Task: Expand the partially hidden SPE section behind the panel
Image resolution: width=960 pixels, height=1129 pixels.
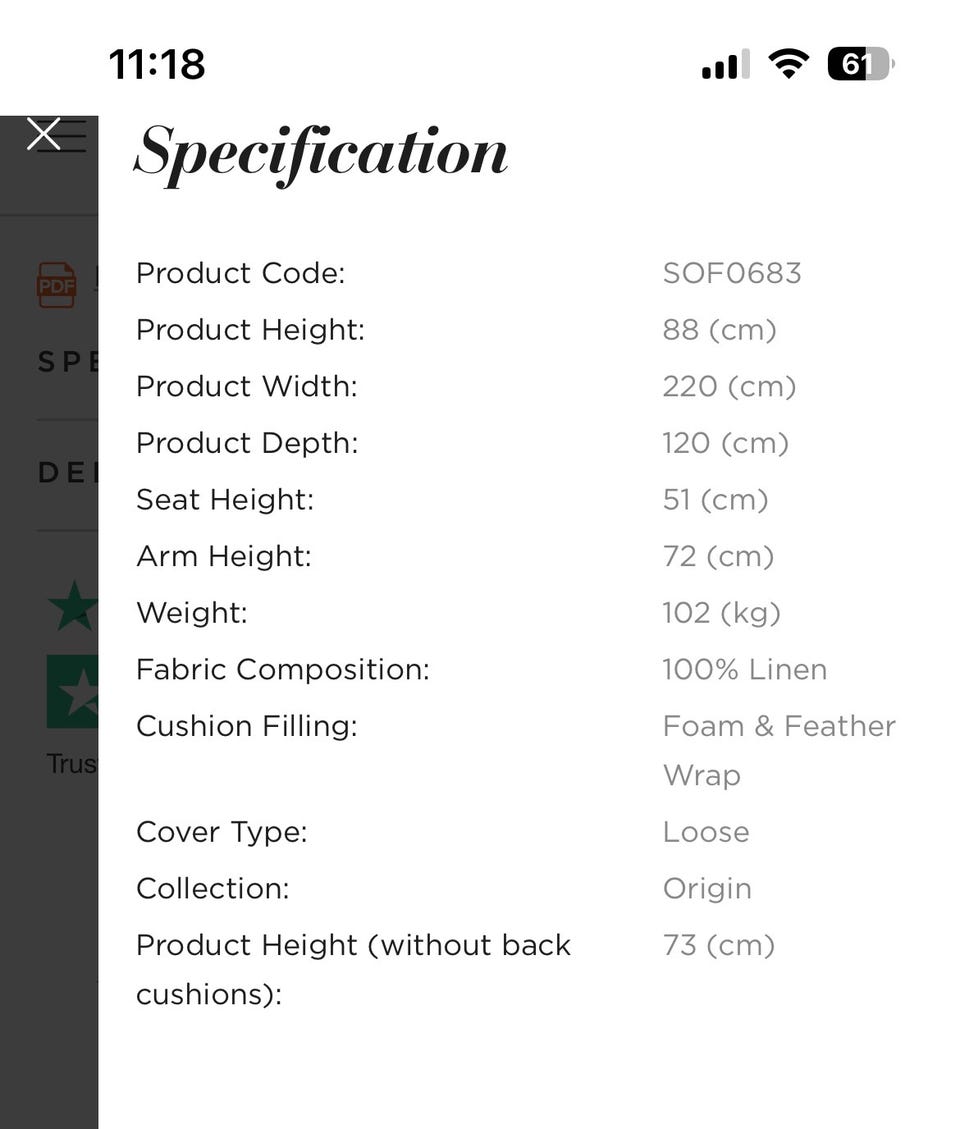Action: tap(67, 362)
